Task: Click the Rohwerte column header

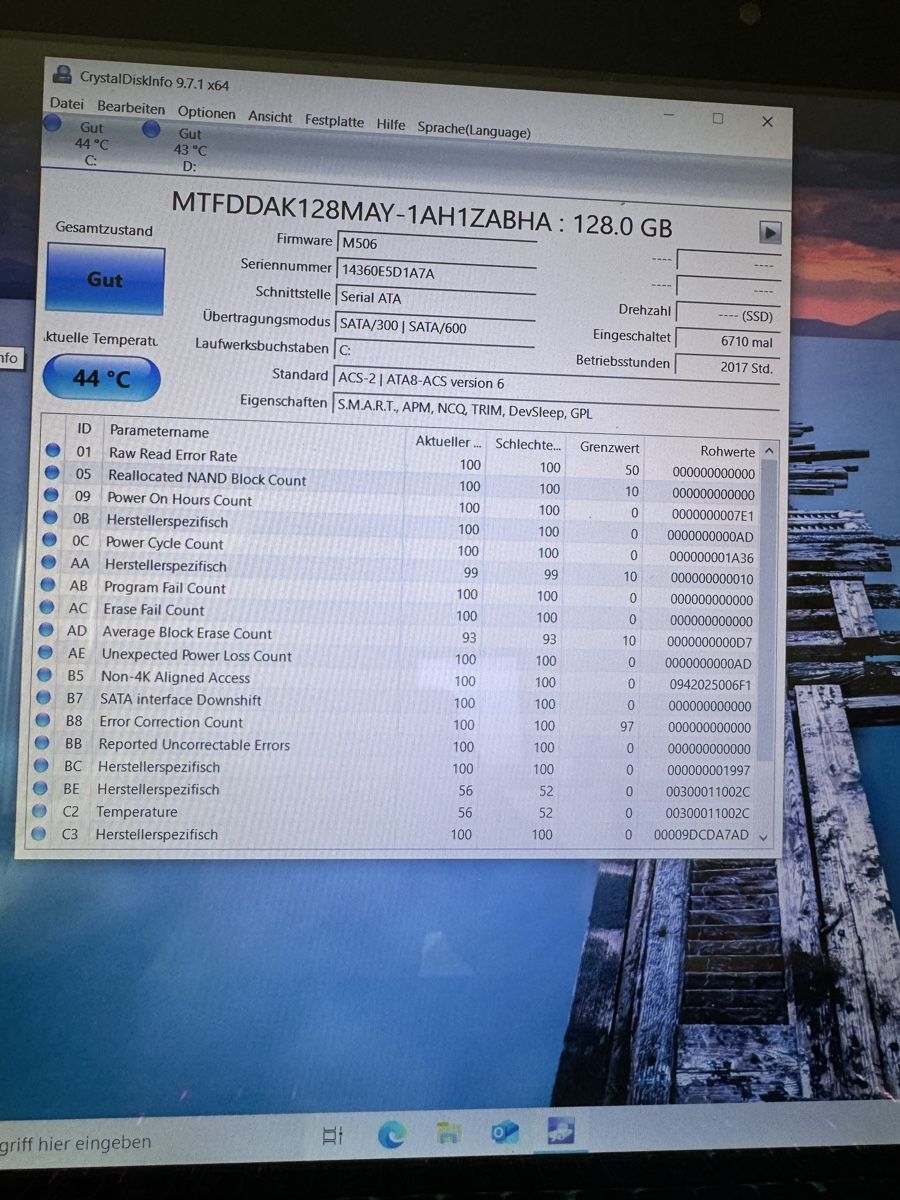Action: tap(727, 452)
